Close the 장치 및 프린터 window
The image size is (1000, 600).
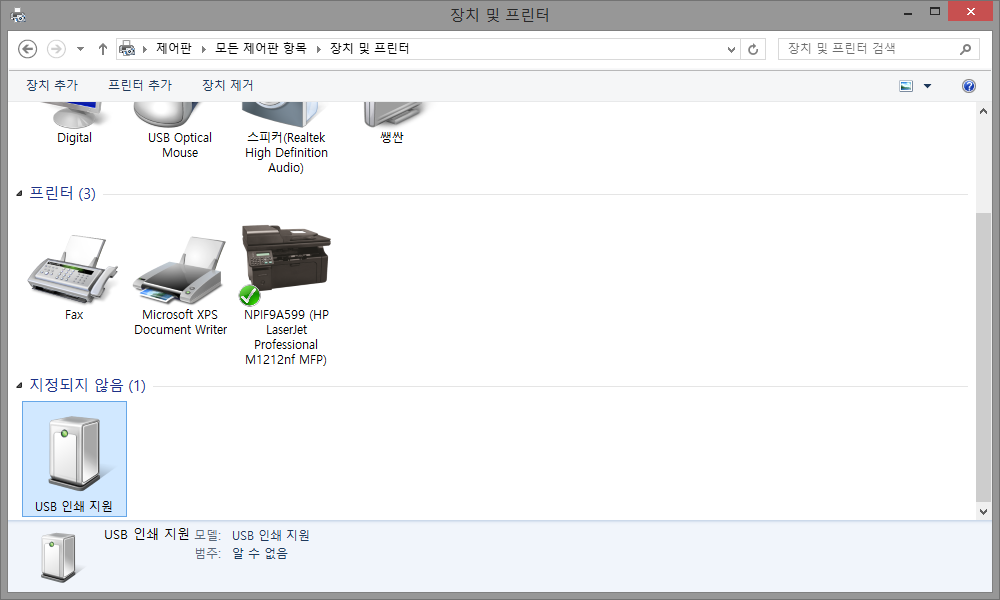tap(971, 11)
